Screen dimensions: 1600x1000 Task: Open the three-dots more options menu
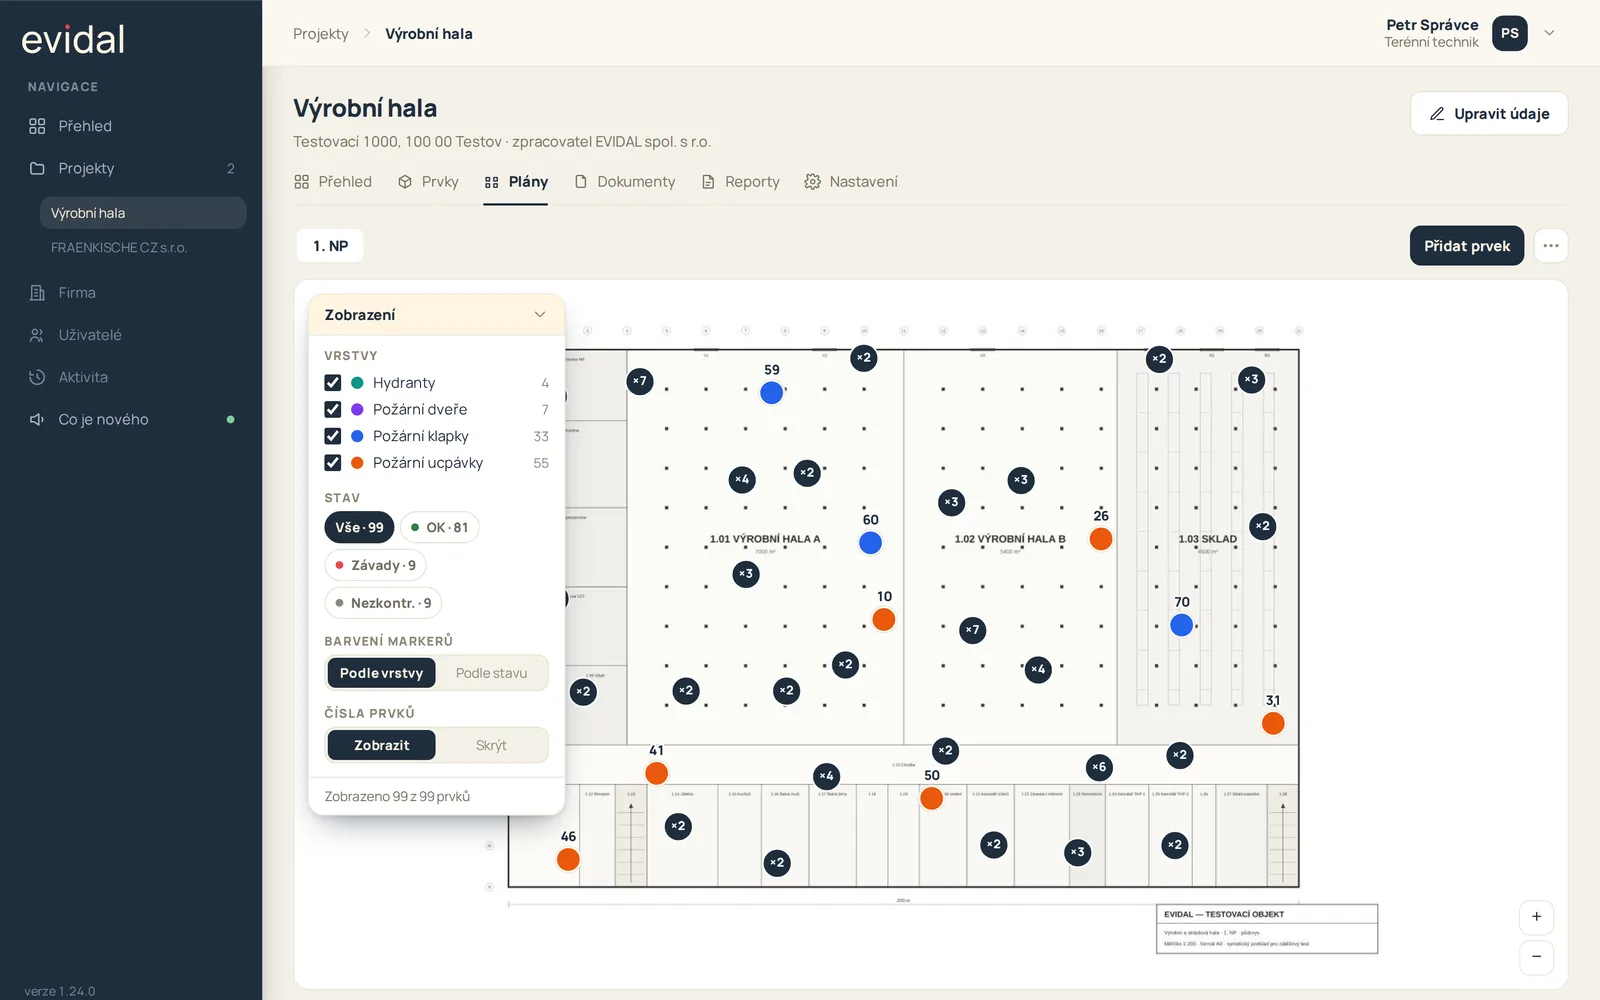click(x=1551, y=246)
